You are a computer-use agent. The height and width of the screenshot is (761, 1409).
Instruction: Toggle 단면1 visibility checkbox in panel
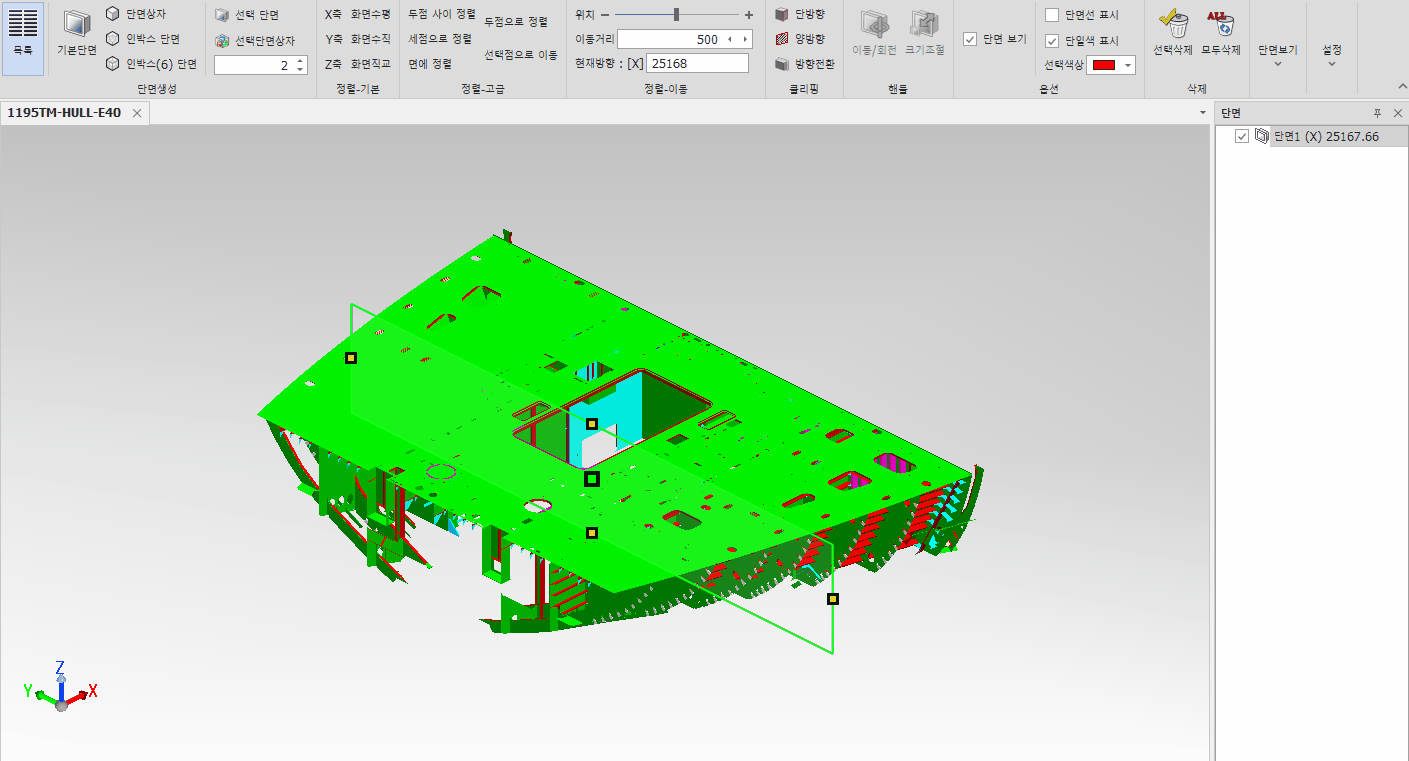coord(1242,137)
